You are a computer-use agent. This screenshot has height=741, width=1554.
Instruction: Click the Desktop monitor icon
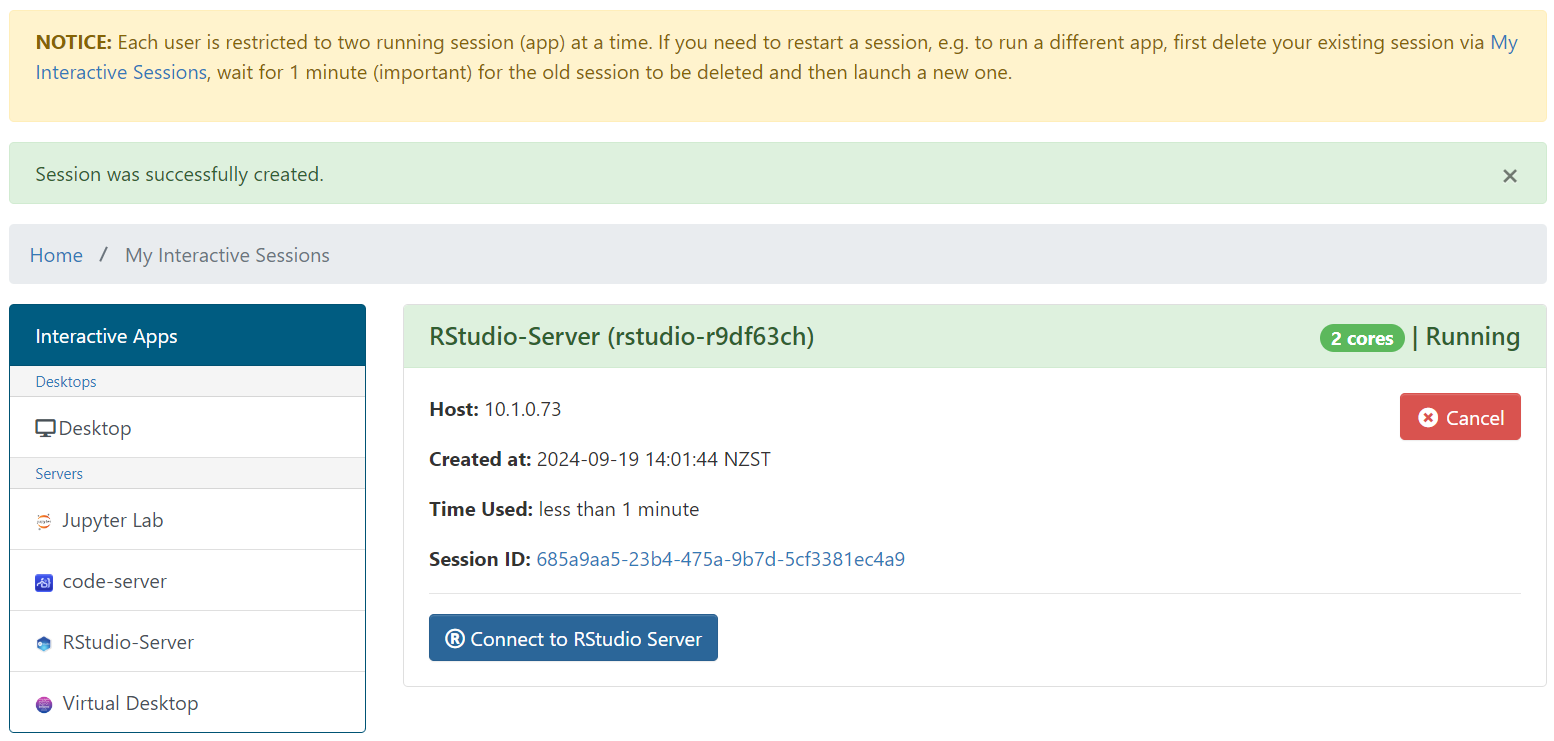pyautogui.click(x=45, y=428)
